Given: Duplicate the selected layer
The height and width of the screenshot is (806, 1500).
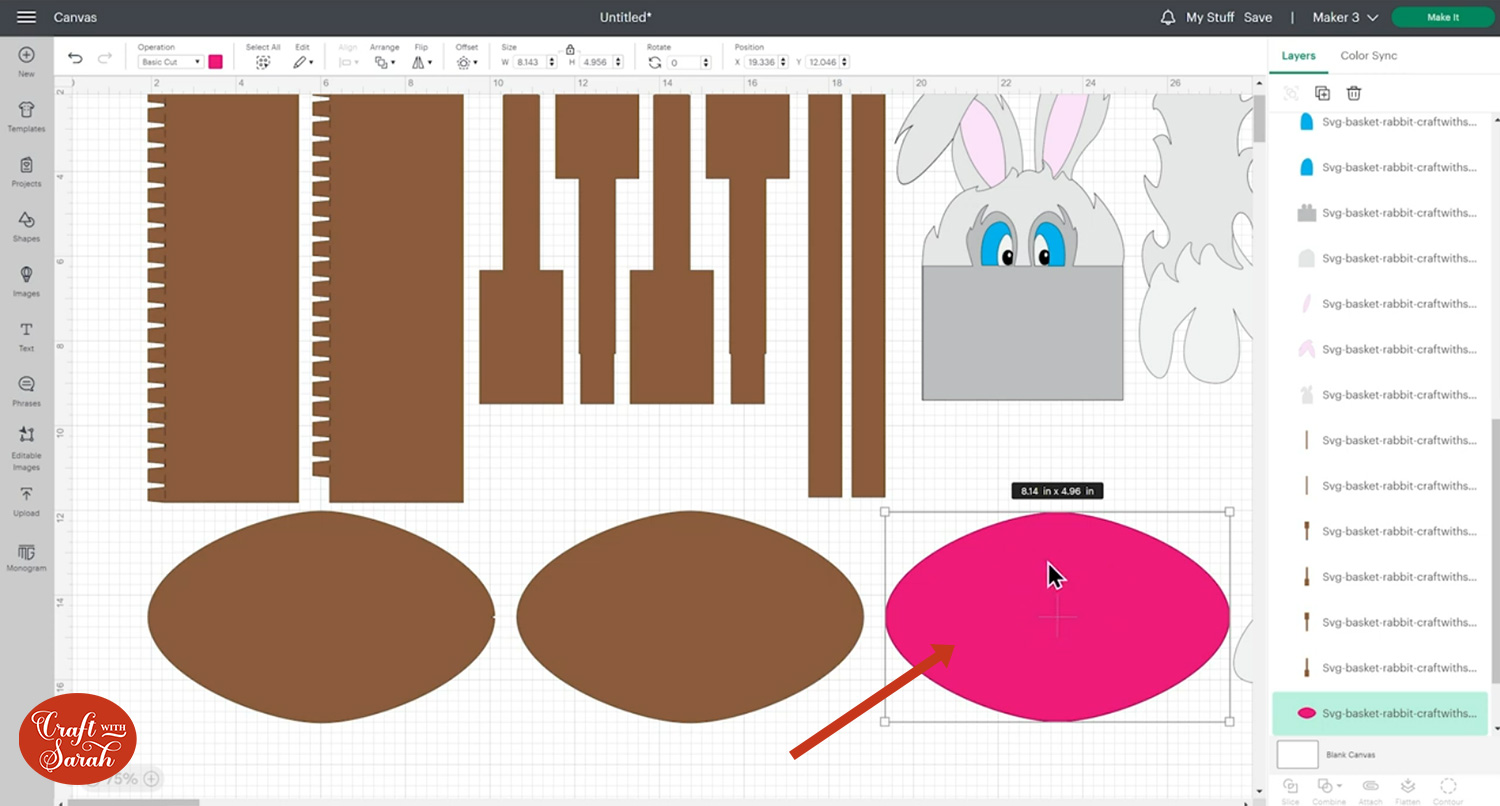Looking at the screenshot, I should coord(1322,93).
